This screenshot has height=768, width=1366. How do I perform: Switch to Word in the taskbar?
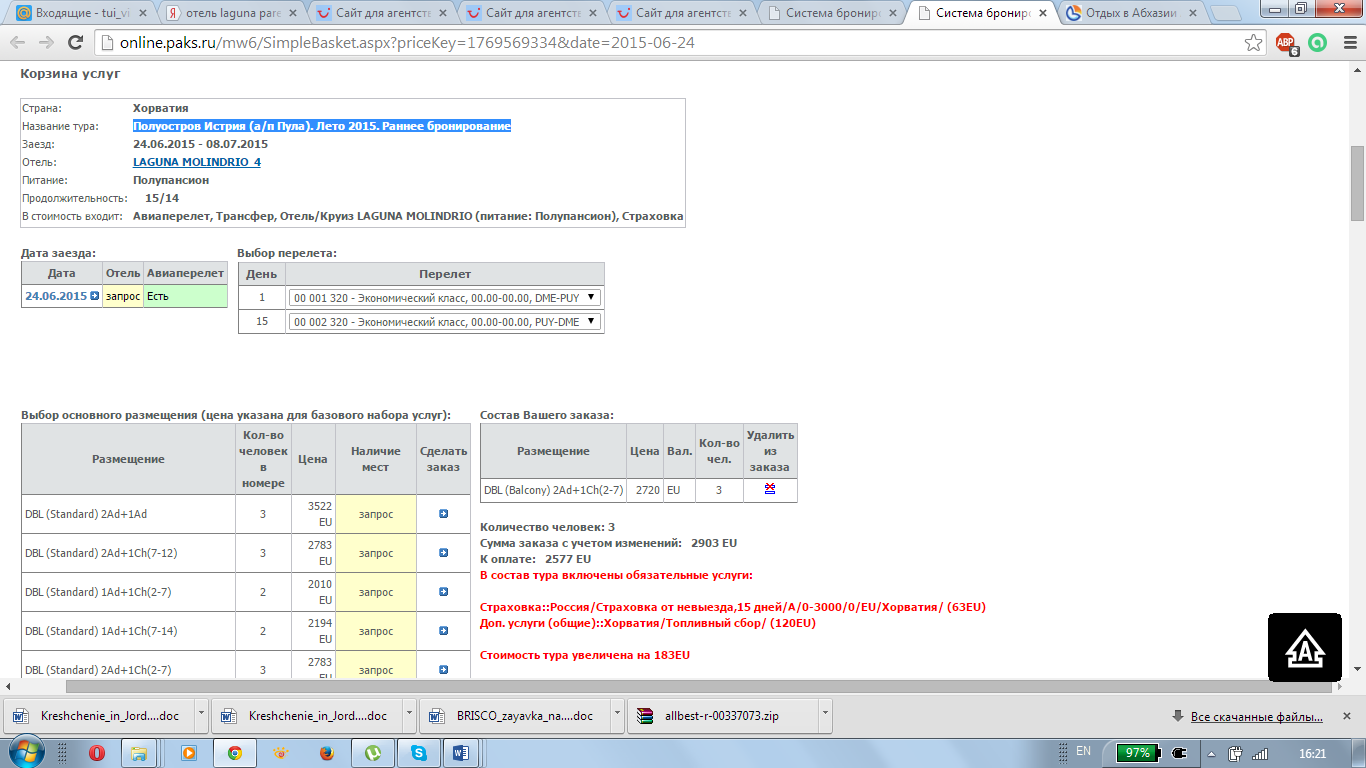click(x=461, y=752)
